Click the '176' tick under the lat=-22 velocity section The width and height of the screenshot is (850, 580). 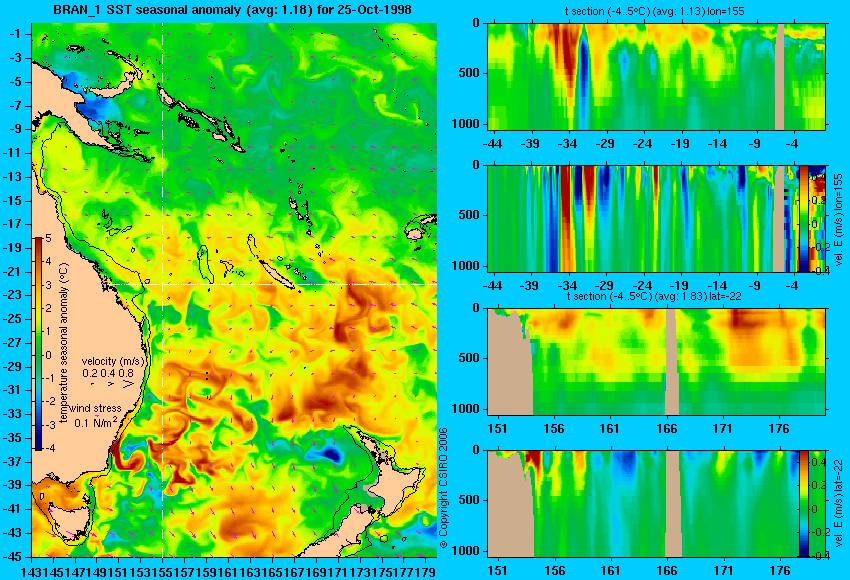tap(781, 571)
